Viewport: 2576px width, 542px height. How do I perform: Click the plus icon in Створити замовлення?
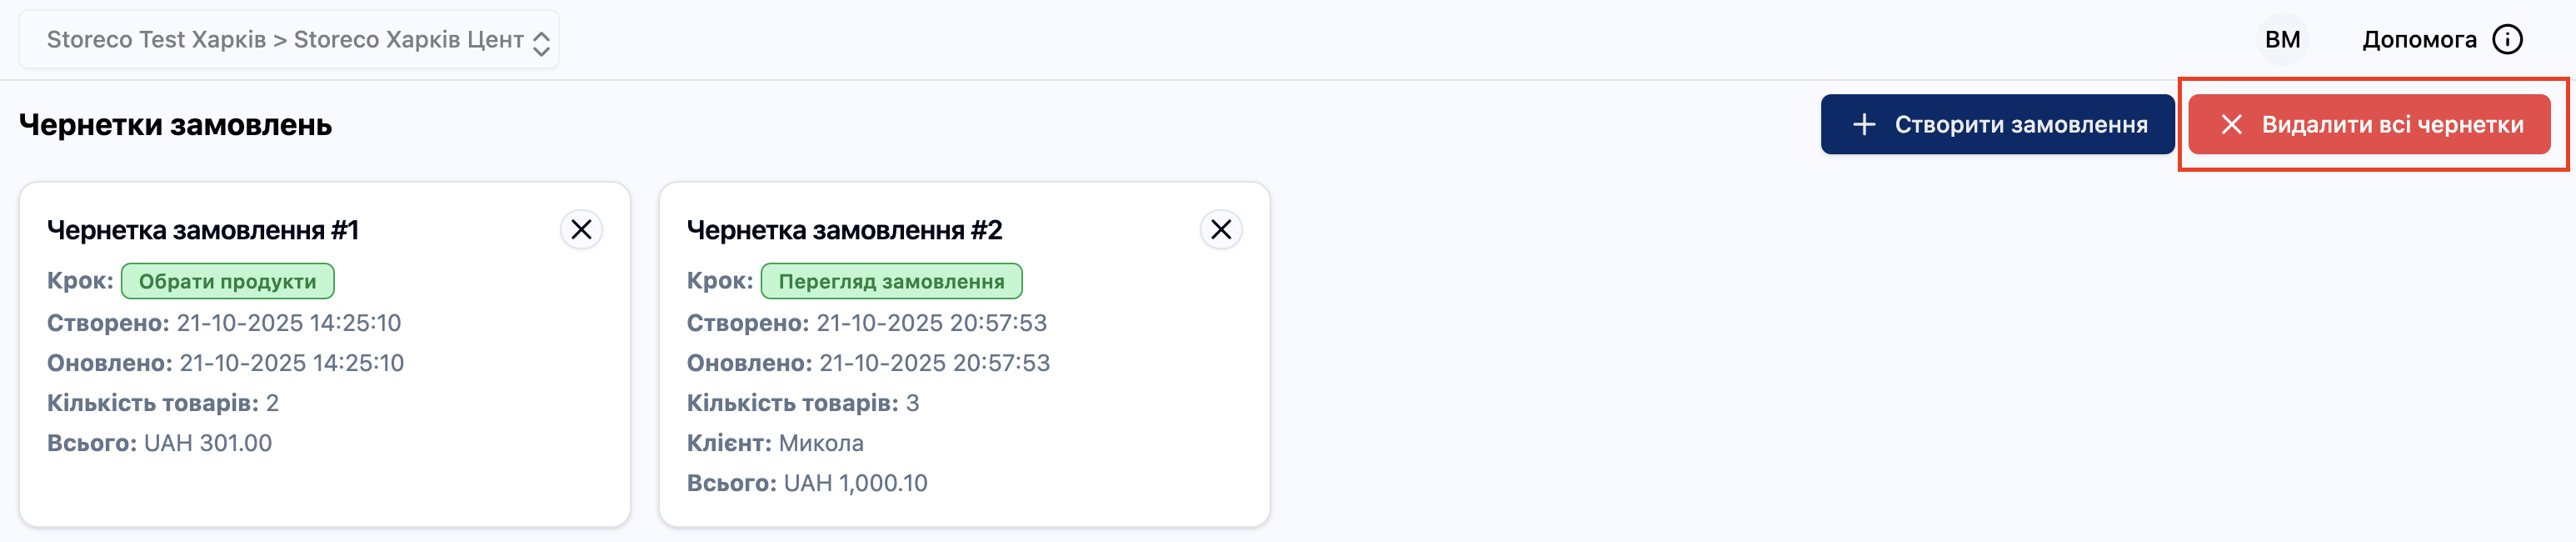[x=1863, y=125]
